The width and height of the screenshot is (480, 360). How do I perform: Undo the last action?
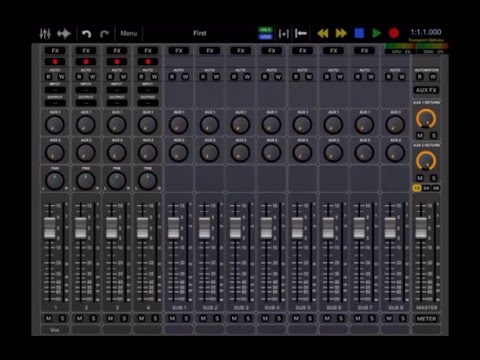(x=86, y=34)
